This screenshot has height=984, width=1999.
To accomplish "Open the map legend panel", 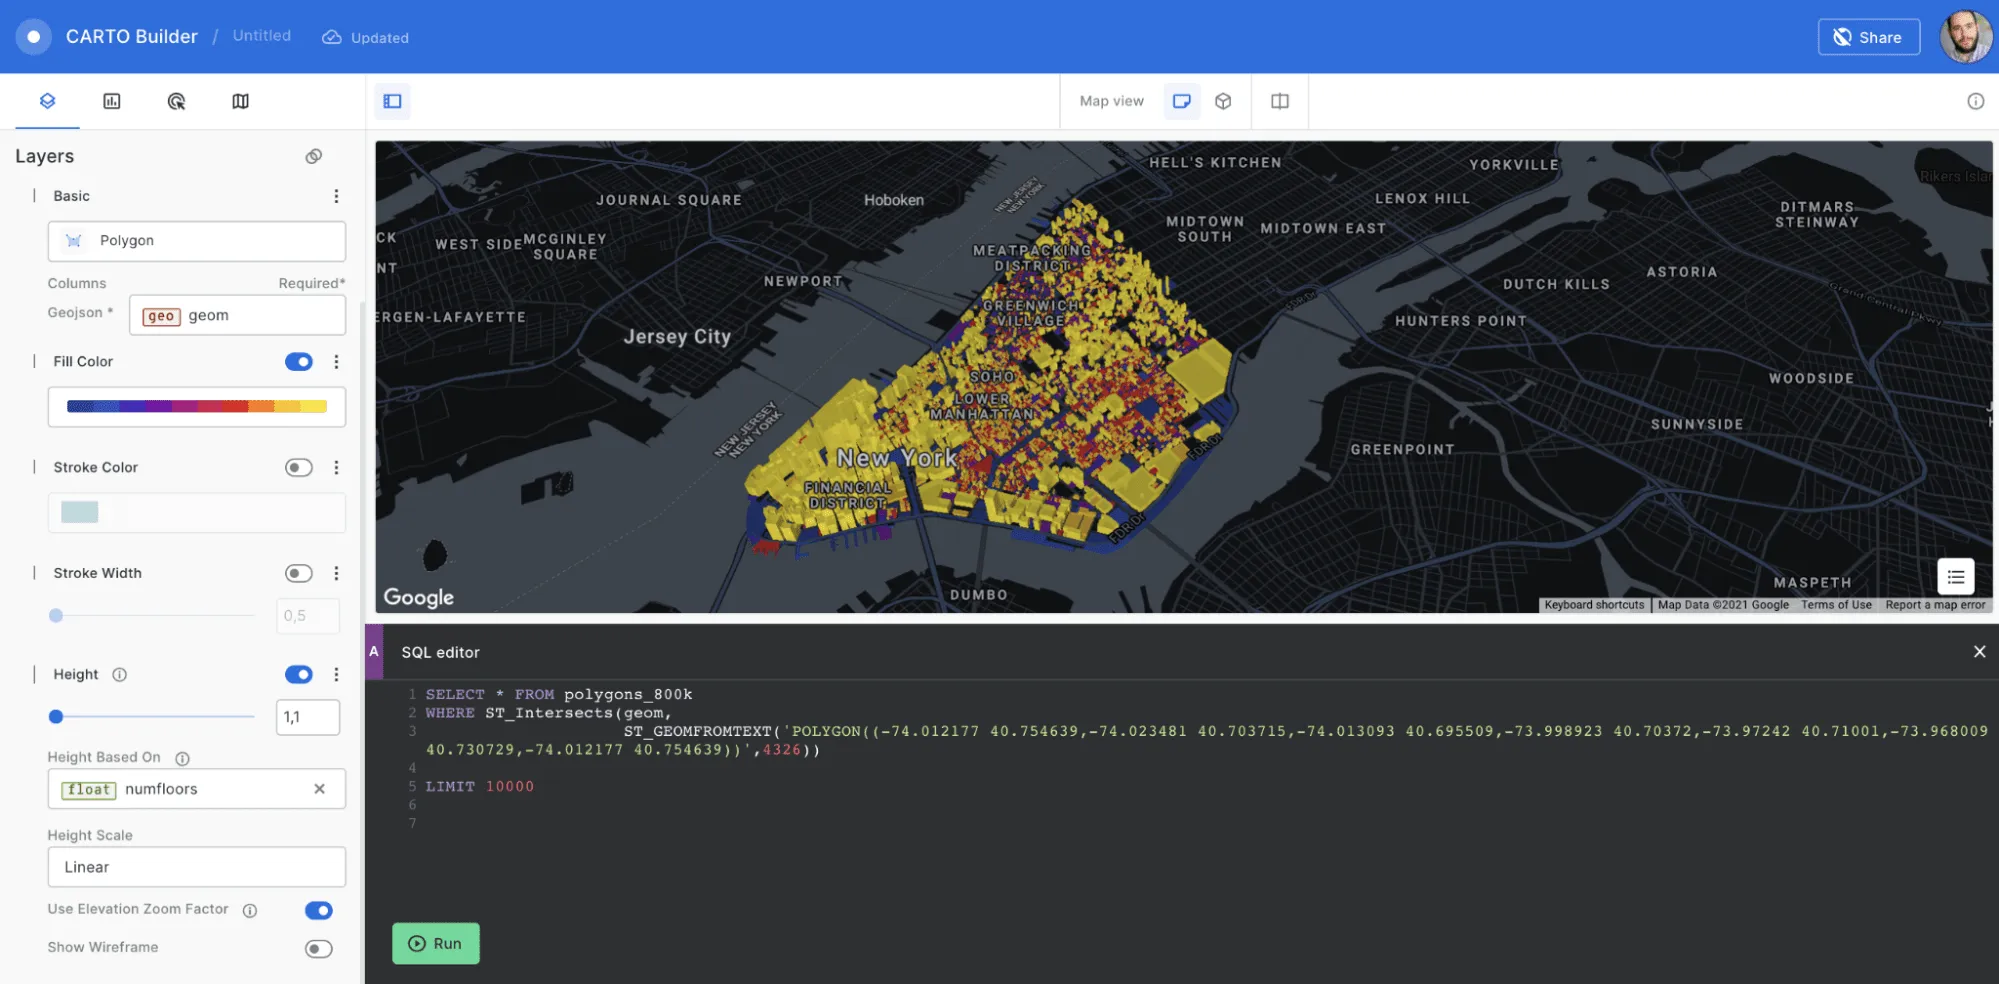I will 1956,576.
